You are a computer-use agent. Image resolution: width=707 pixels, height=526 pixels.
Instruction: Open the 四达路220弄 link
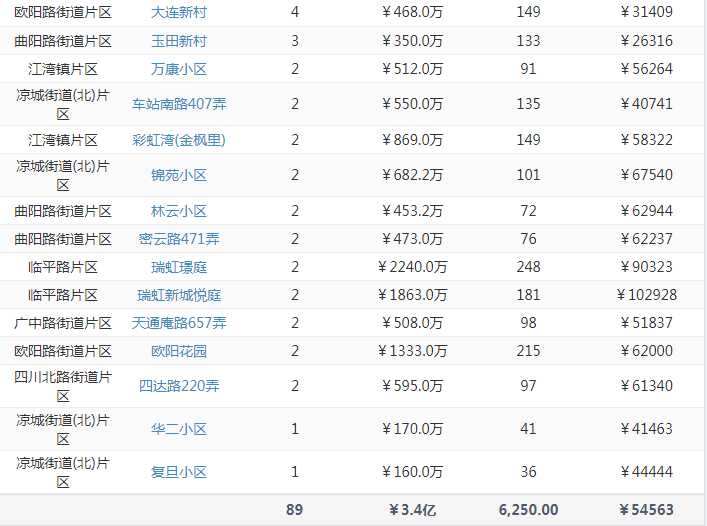pyautogui.click(x=179, y=386)
